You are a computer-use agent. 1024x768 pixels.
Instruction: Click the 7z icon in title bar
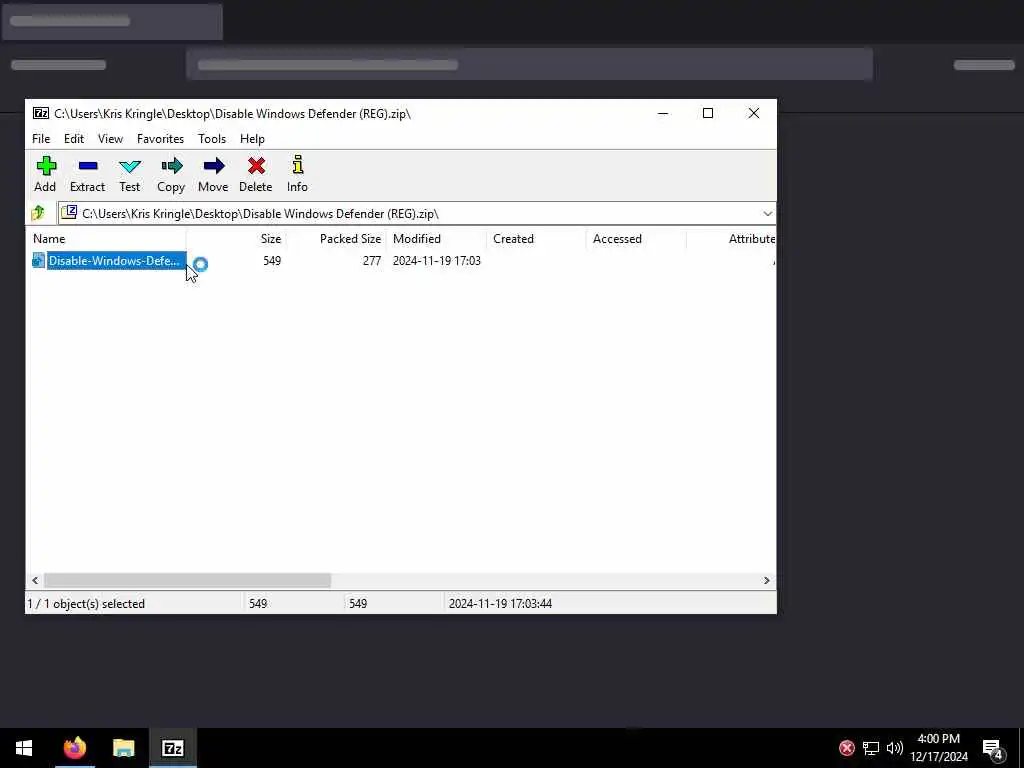(40, 113)
